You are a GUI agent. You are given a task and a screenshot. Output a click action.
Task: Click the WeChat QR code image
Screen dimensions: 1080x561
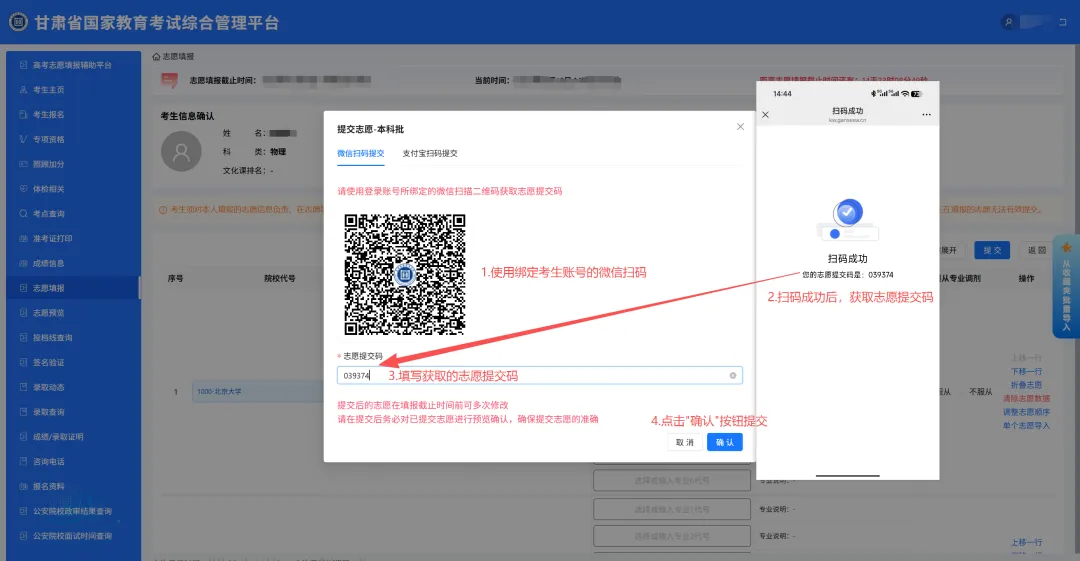point(405,274)
